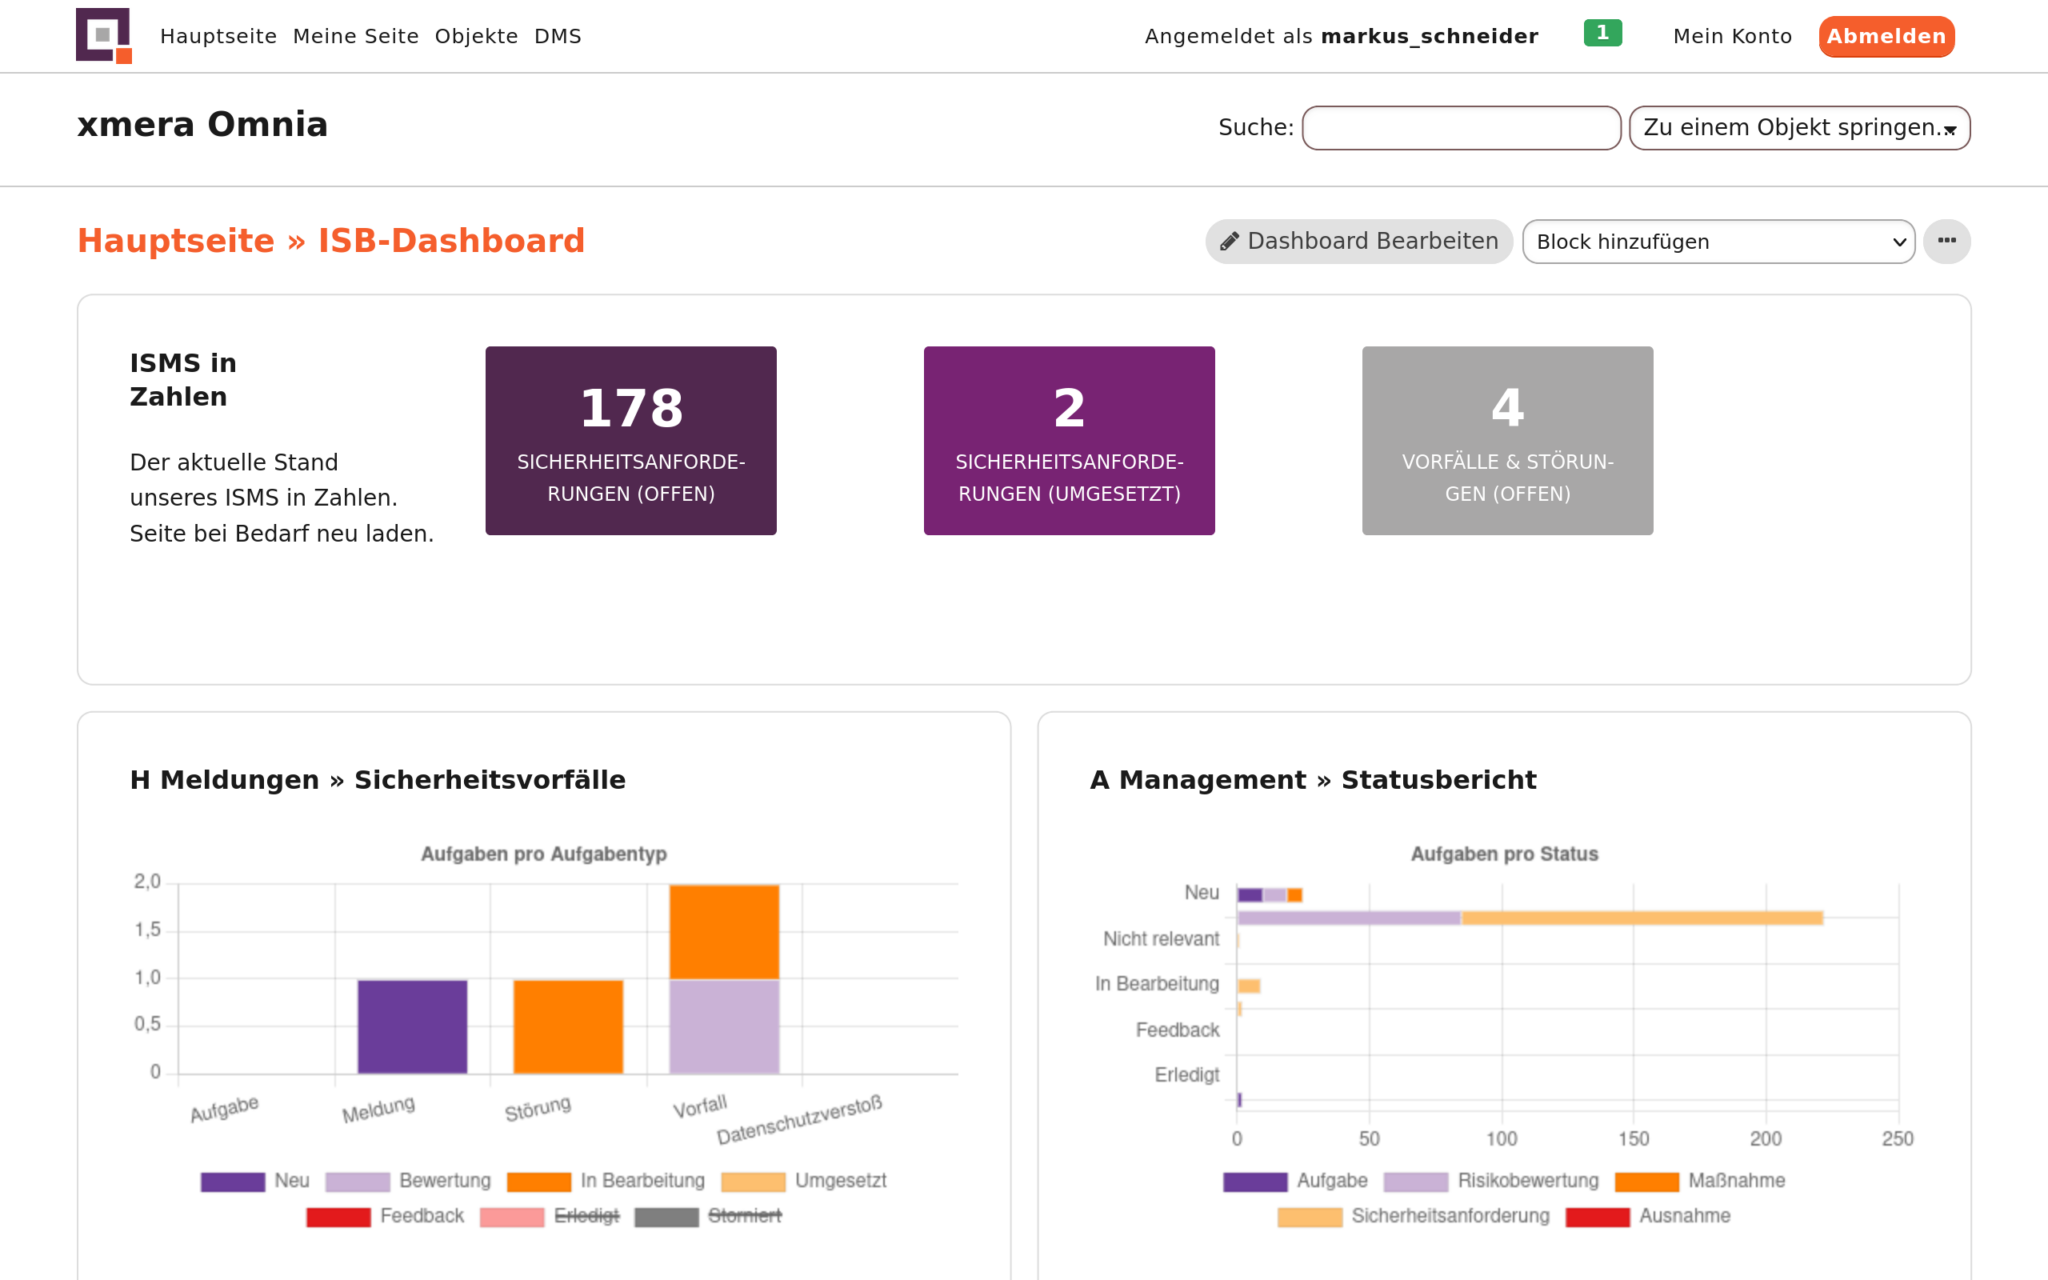Click the Abmelden button
Image resolution: width=2048 pixels, height=1280 pixels.
1886,36
